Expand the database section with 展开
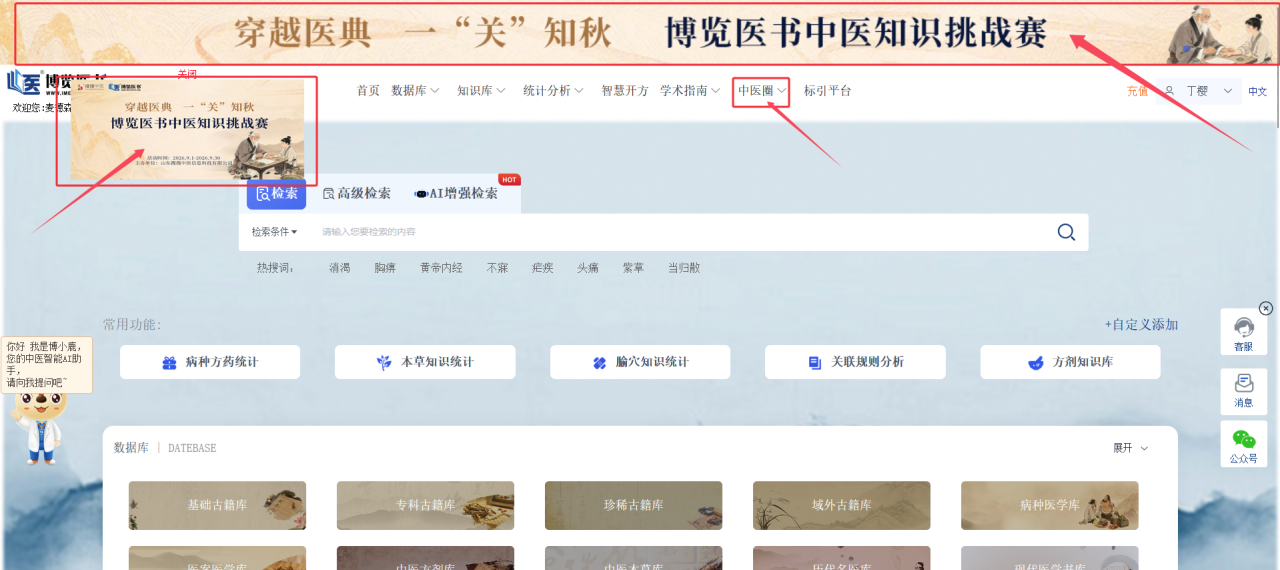The image size is (1280, 570). (1131, 448)
